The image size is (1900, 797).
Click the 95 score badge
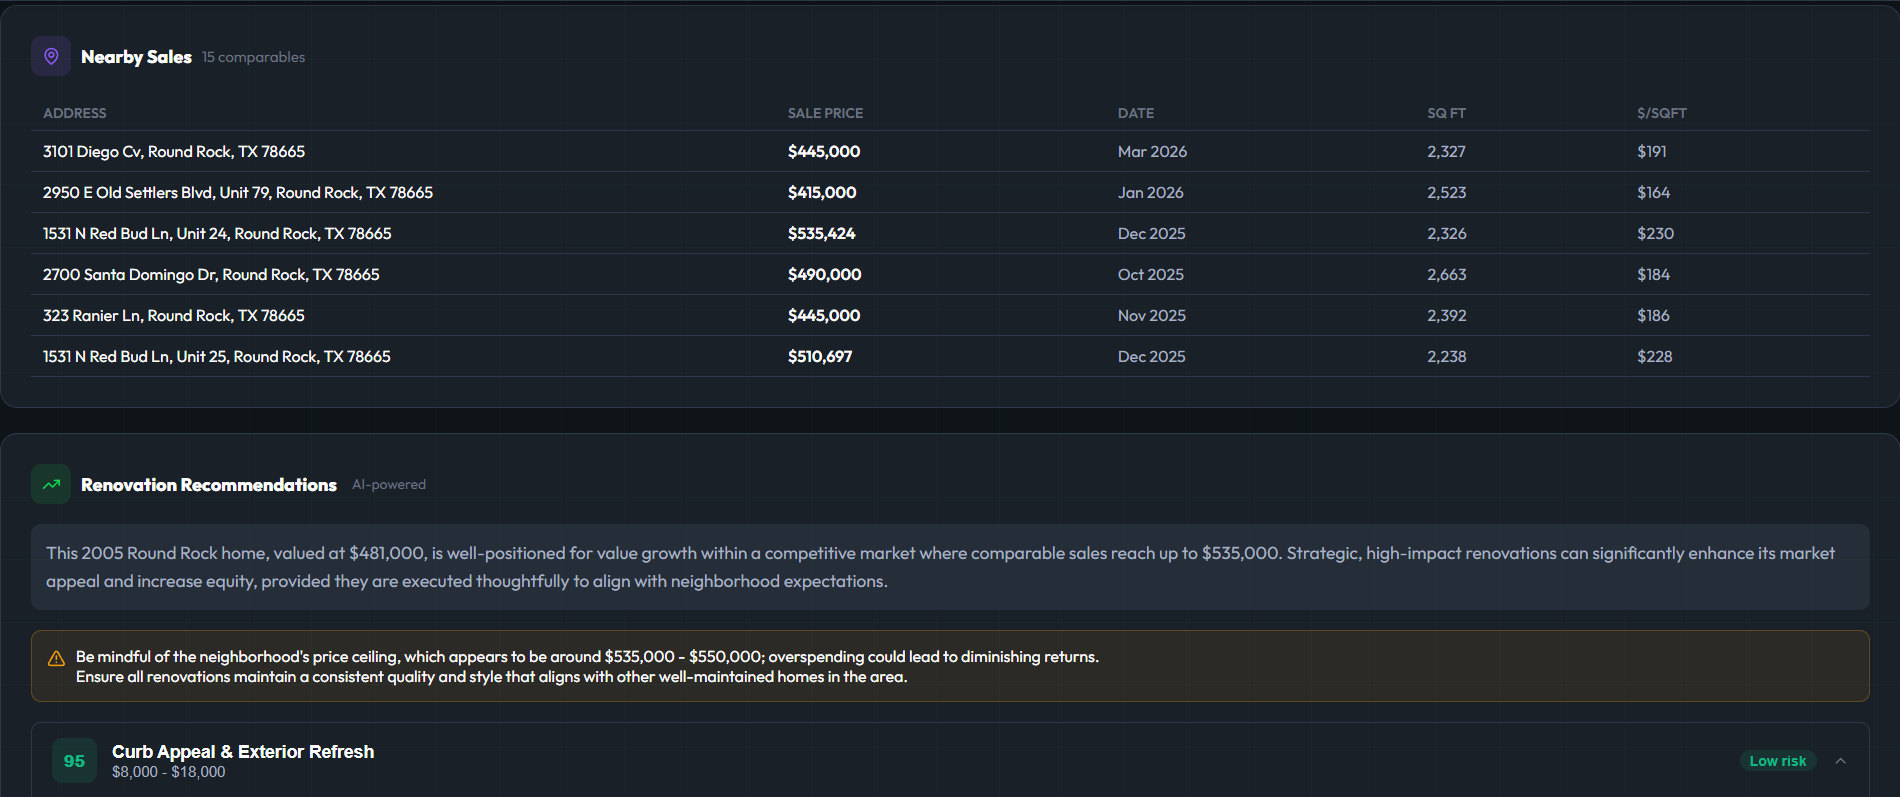pyautogui.click(x=74, y=761)
